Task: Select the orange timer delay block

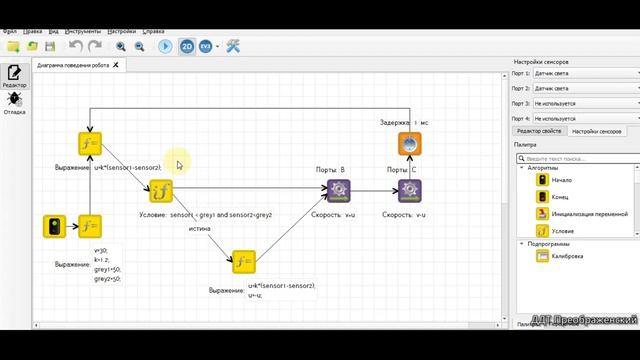Action: coord(410,144)
